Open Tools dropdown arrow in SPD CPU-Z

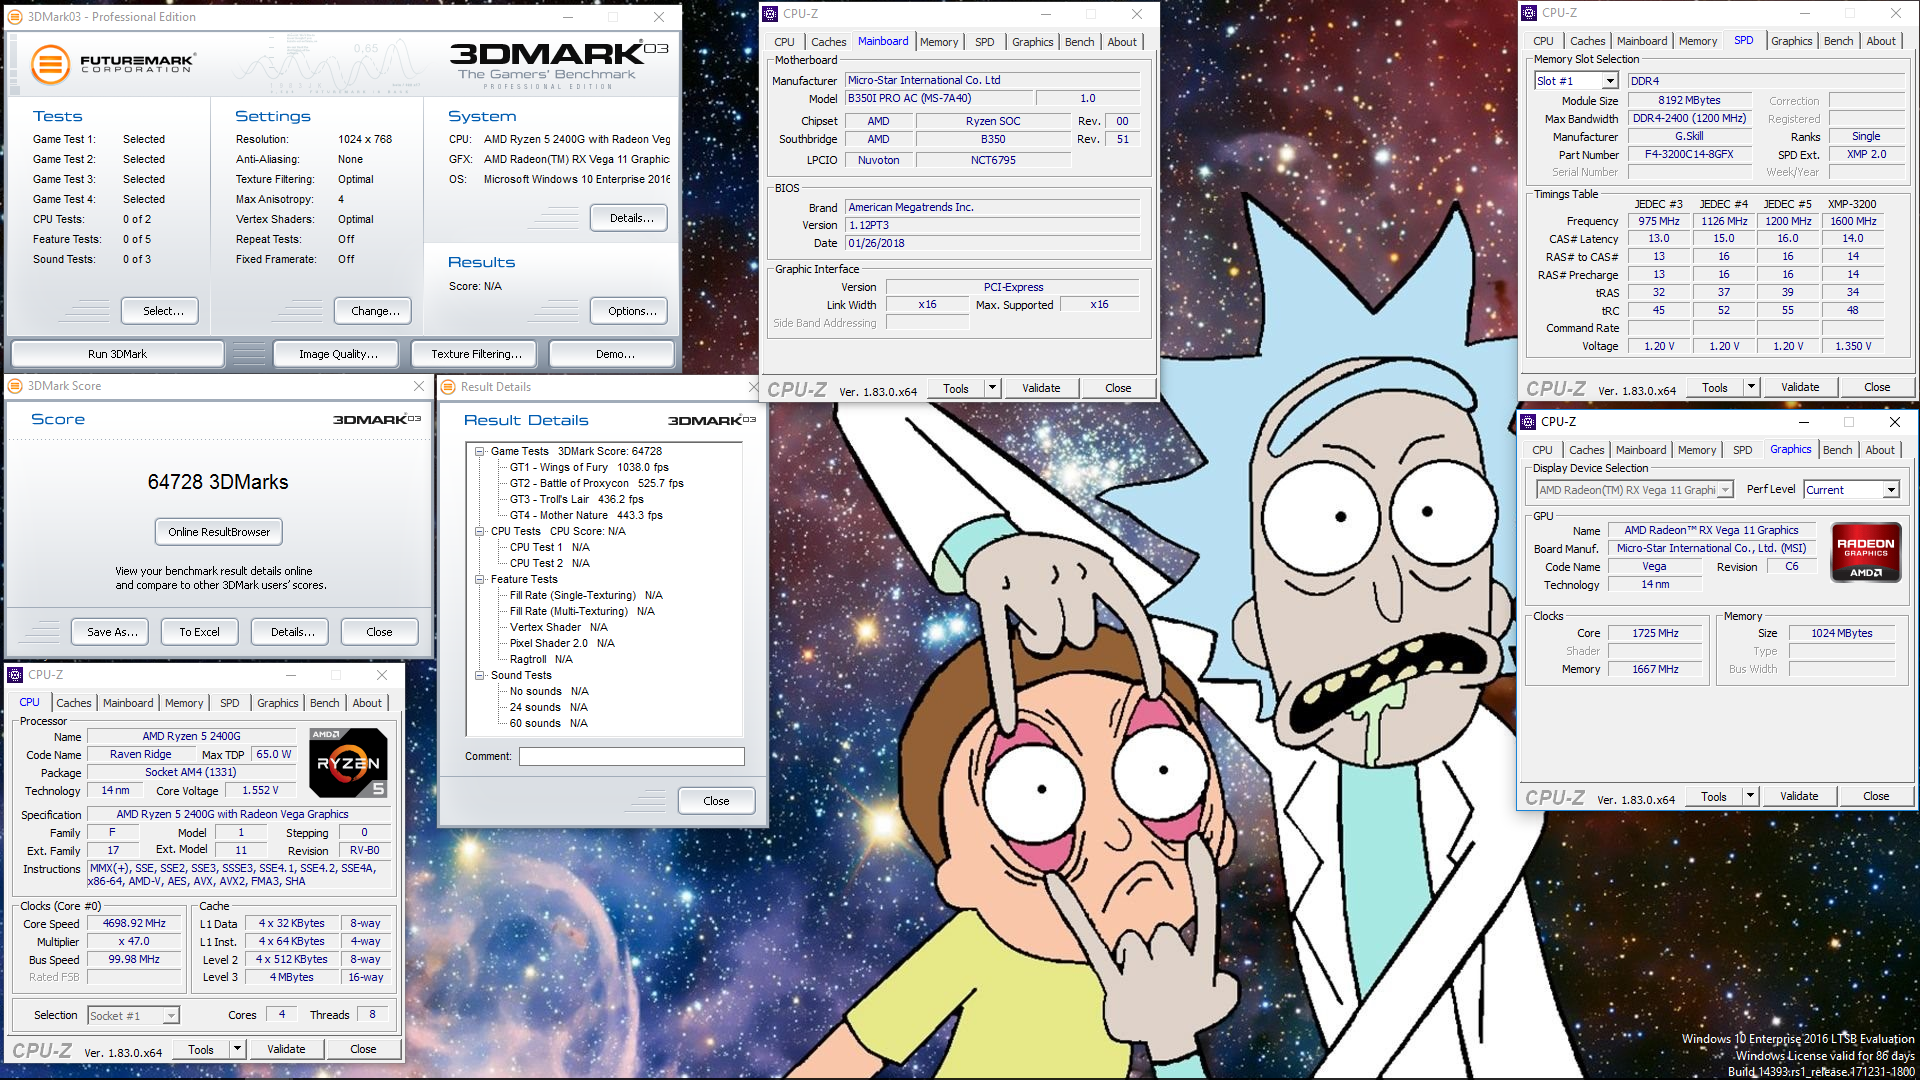pyautogui.click(x=1751, y=387)
